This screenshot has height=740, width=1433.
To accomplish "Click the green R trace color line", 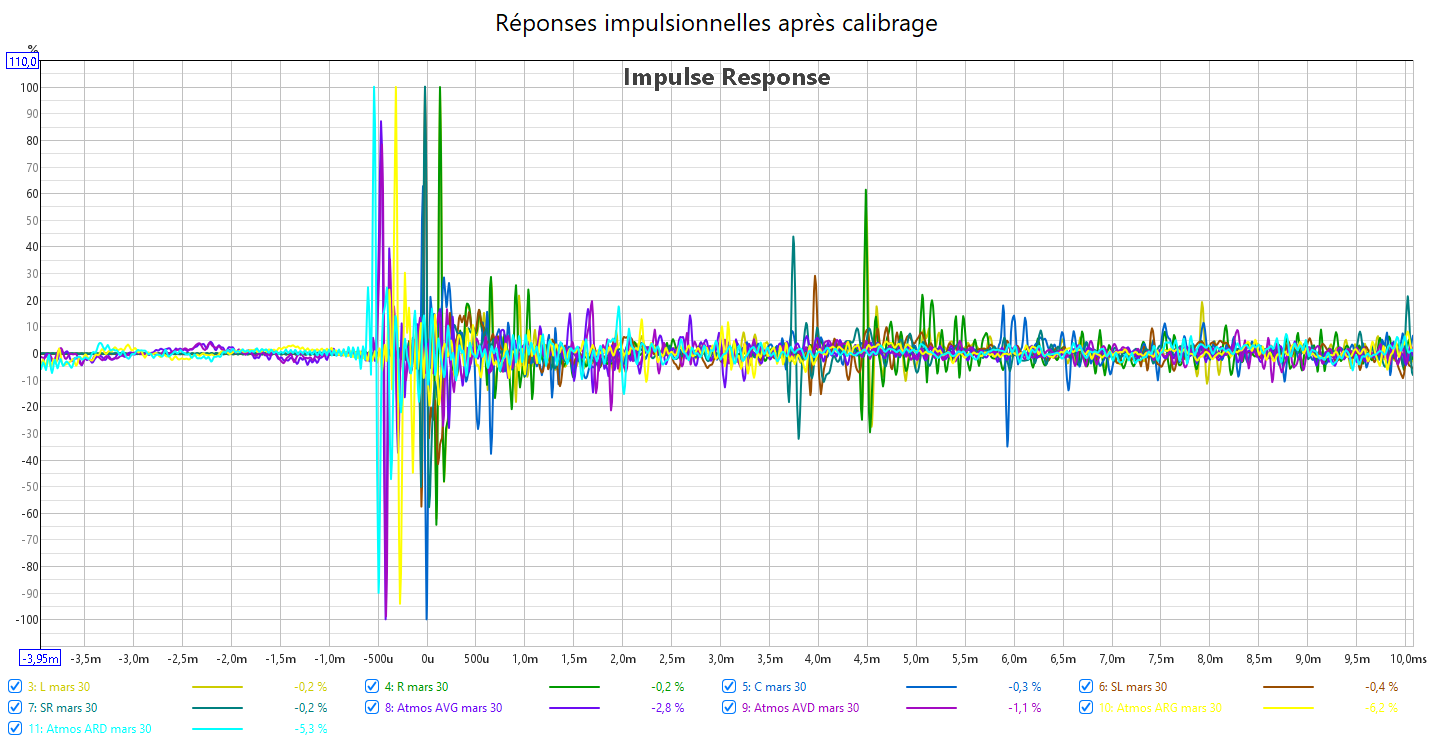I will 574,687.
